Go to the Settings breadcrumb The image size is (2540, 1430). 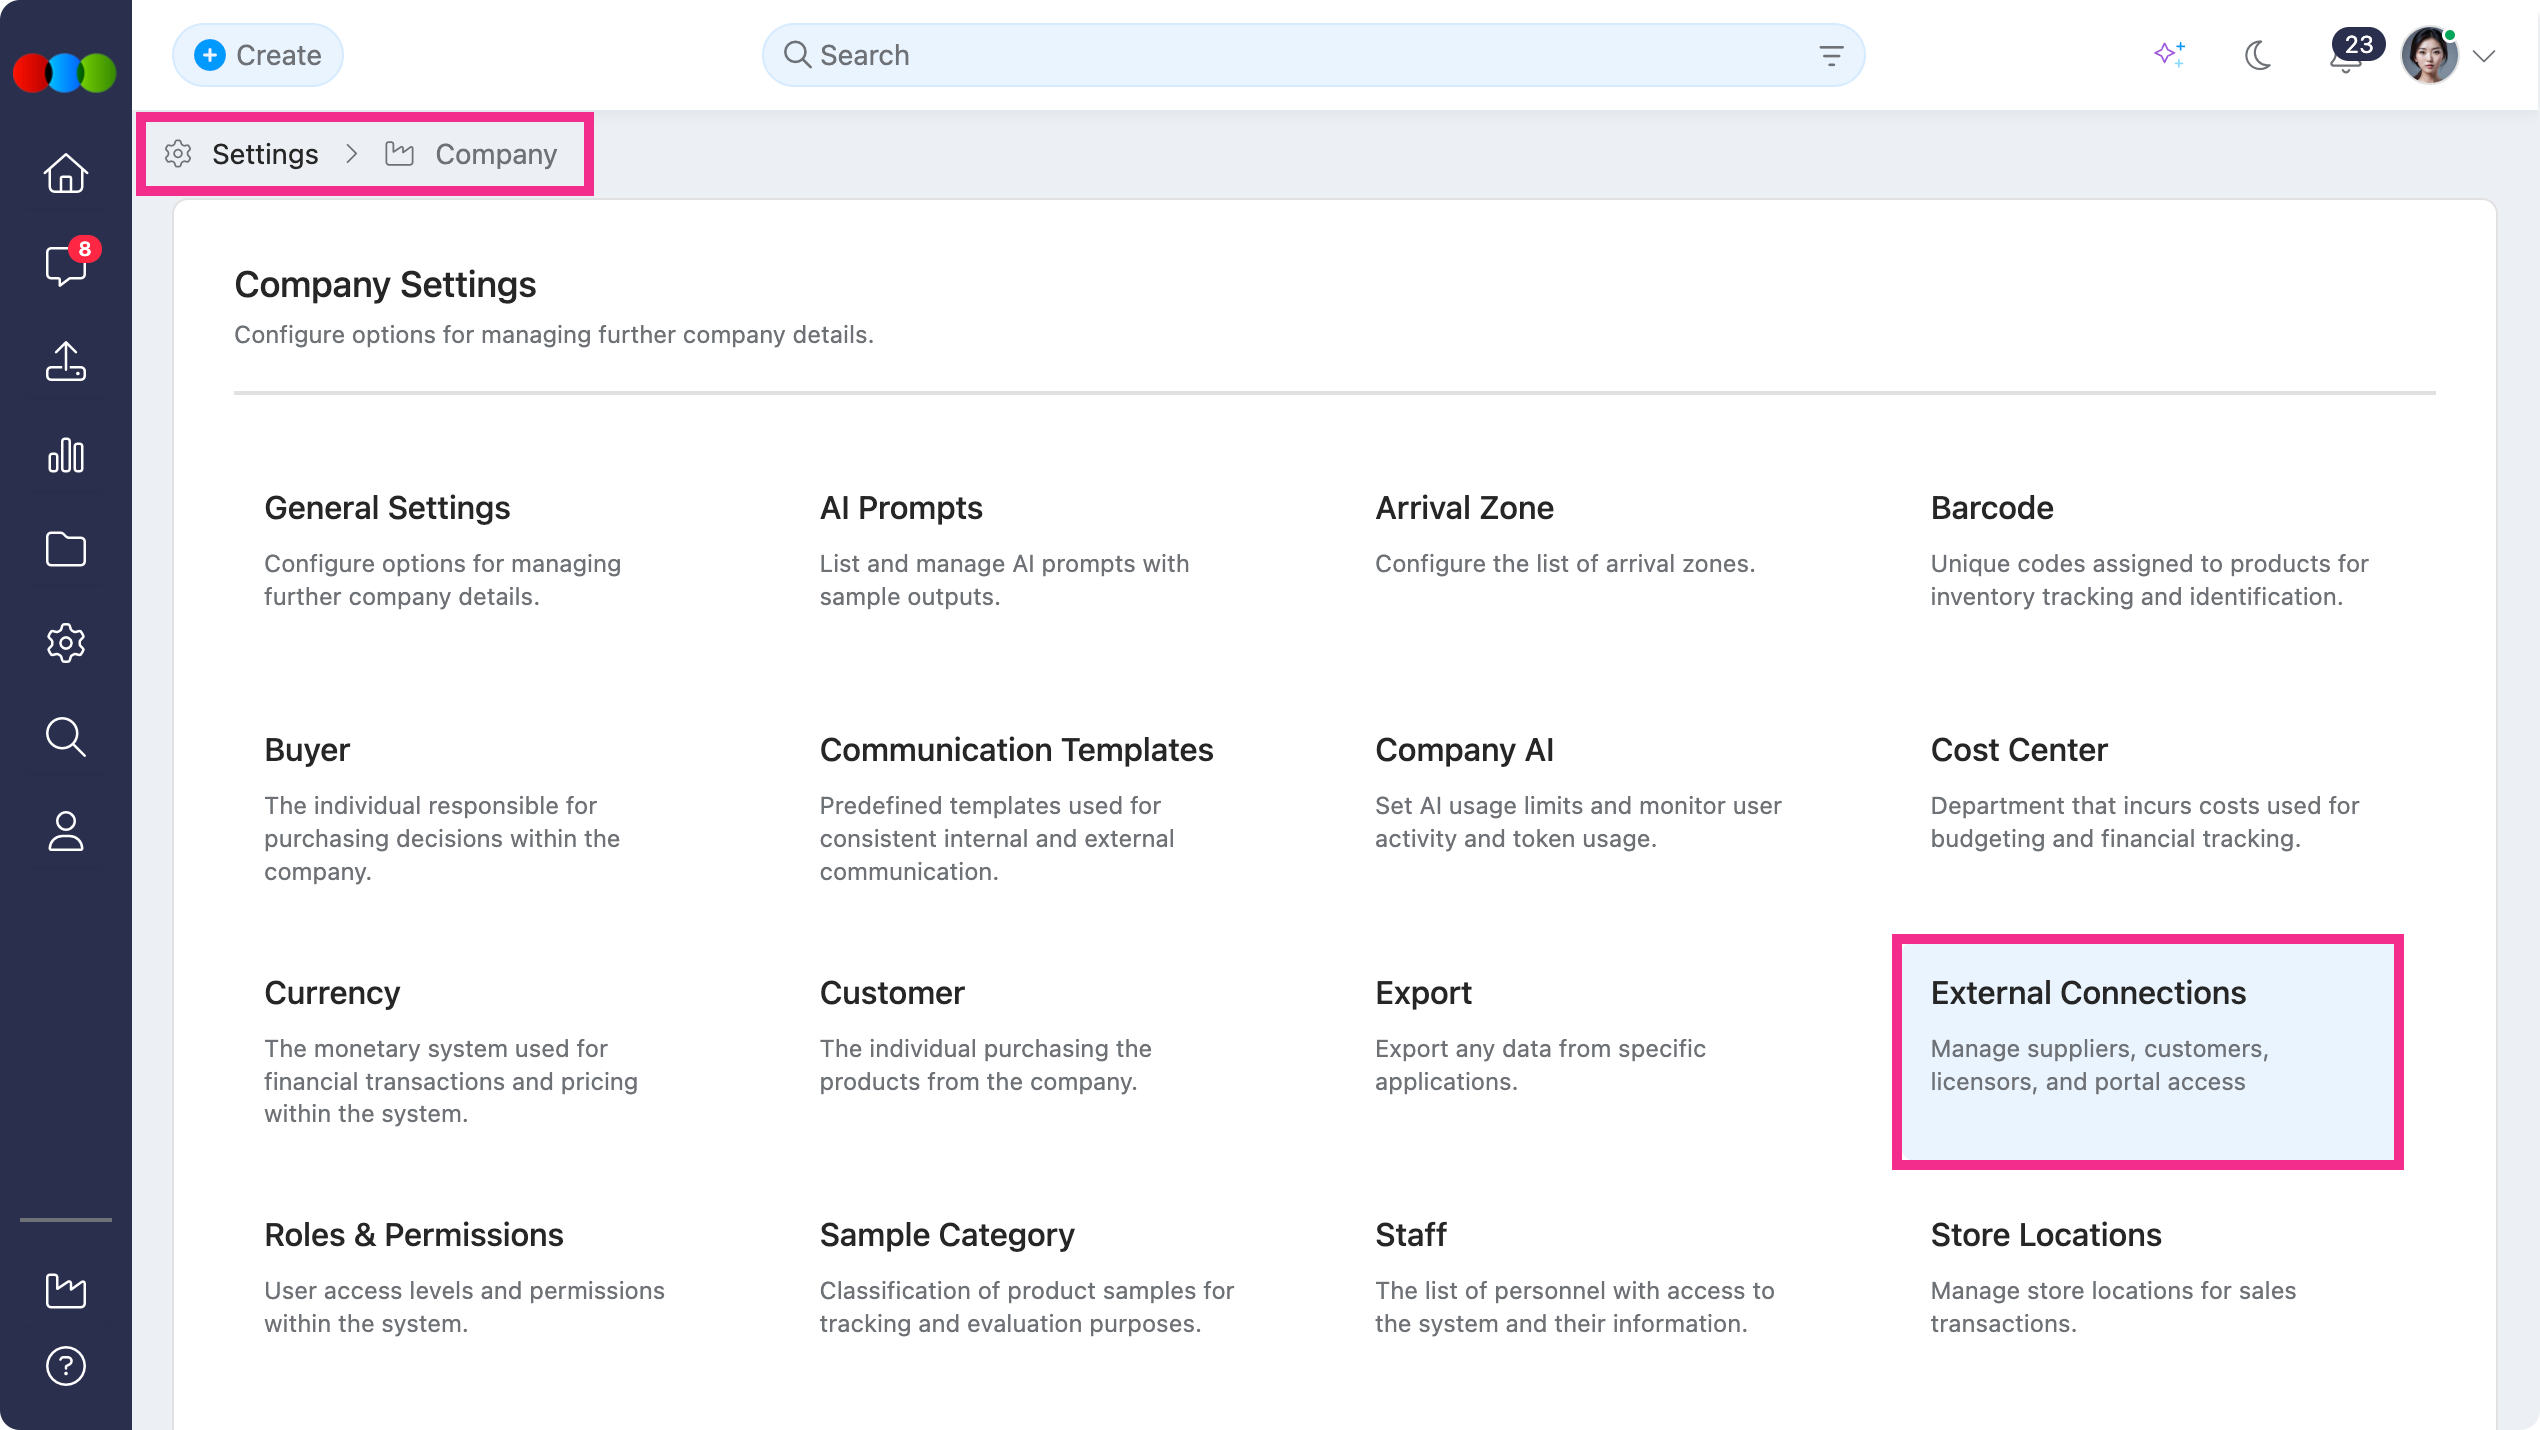pos(265,154)
